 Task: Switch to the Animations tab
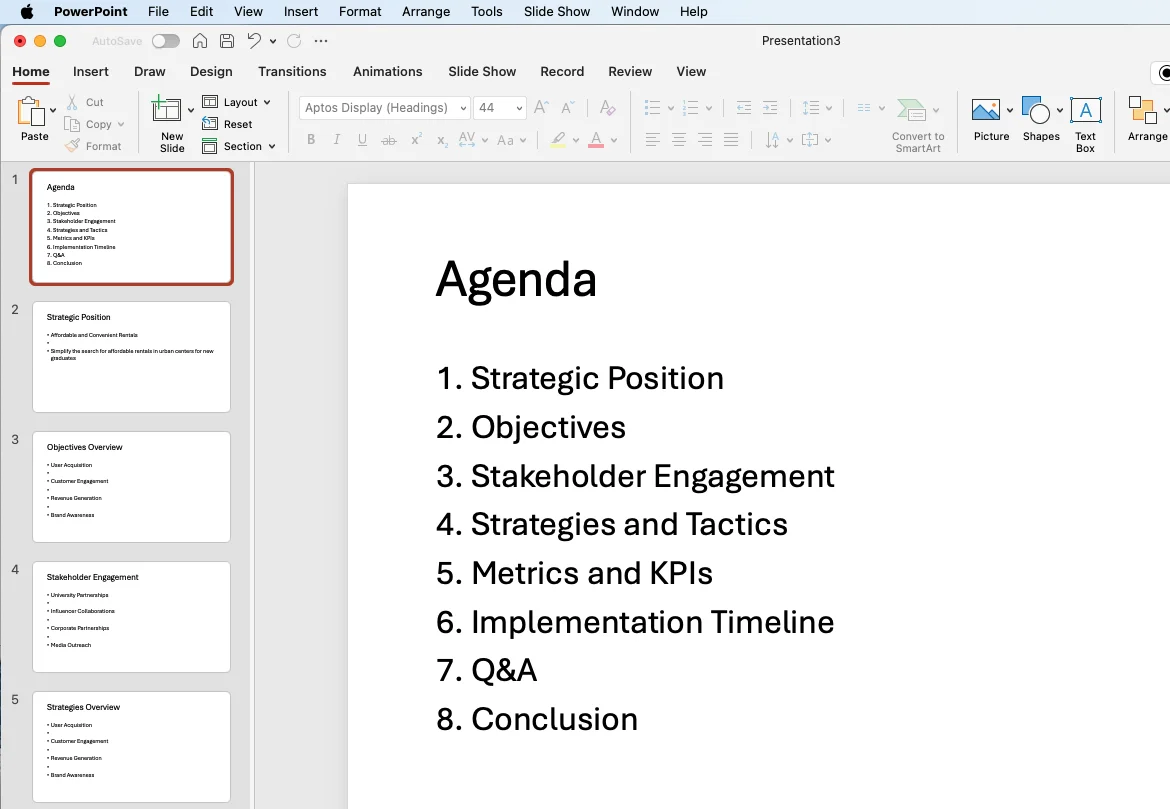(387, 72)
